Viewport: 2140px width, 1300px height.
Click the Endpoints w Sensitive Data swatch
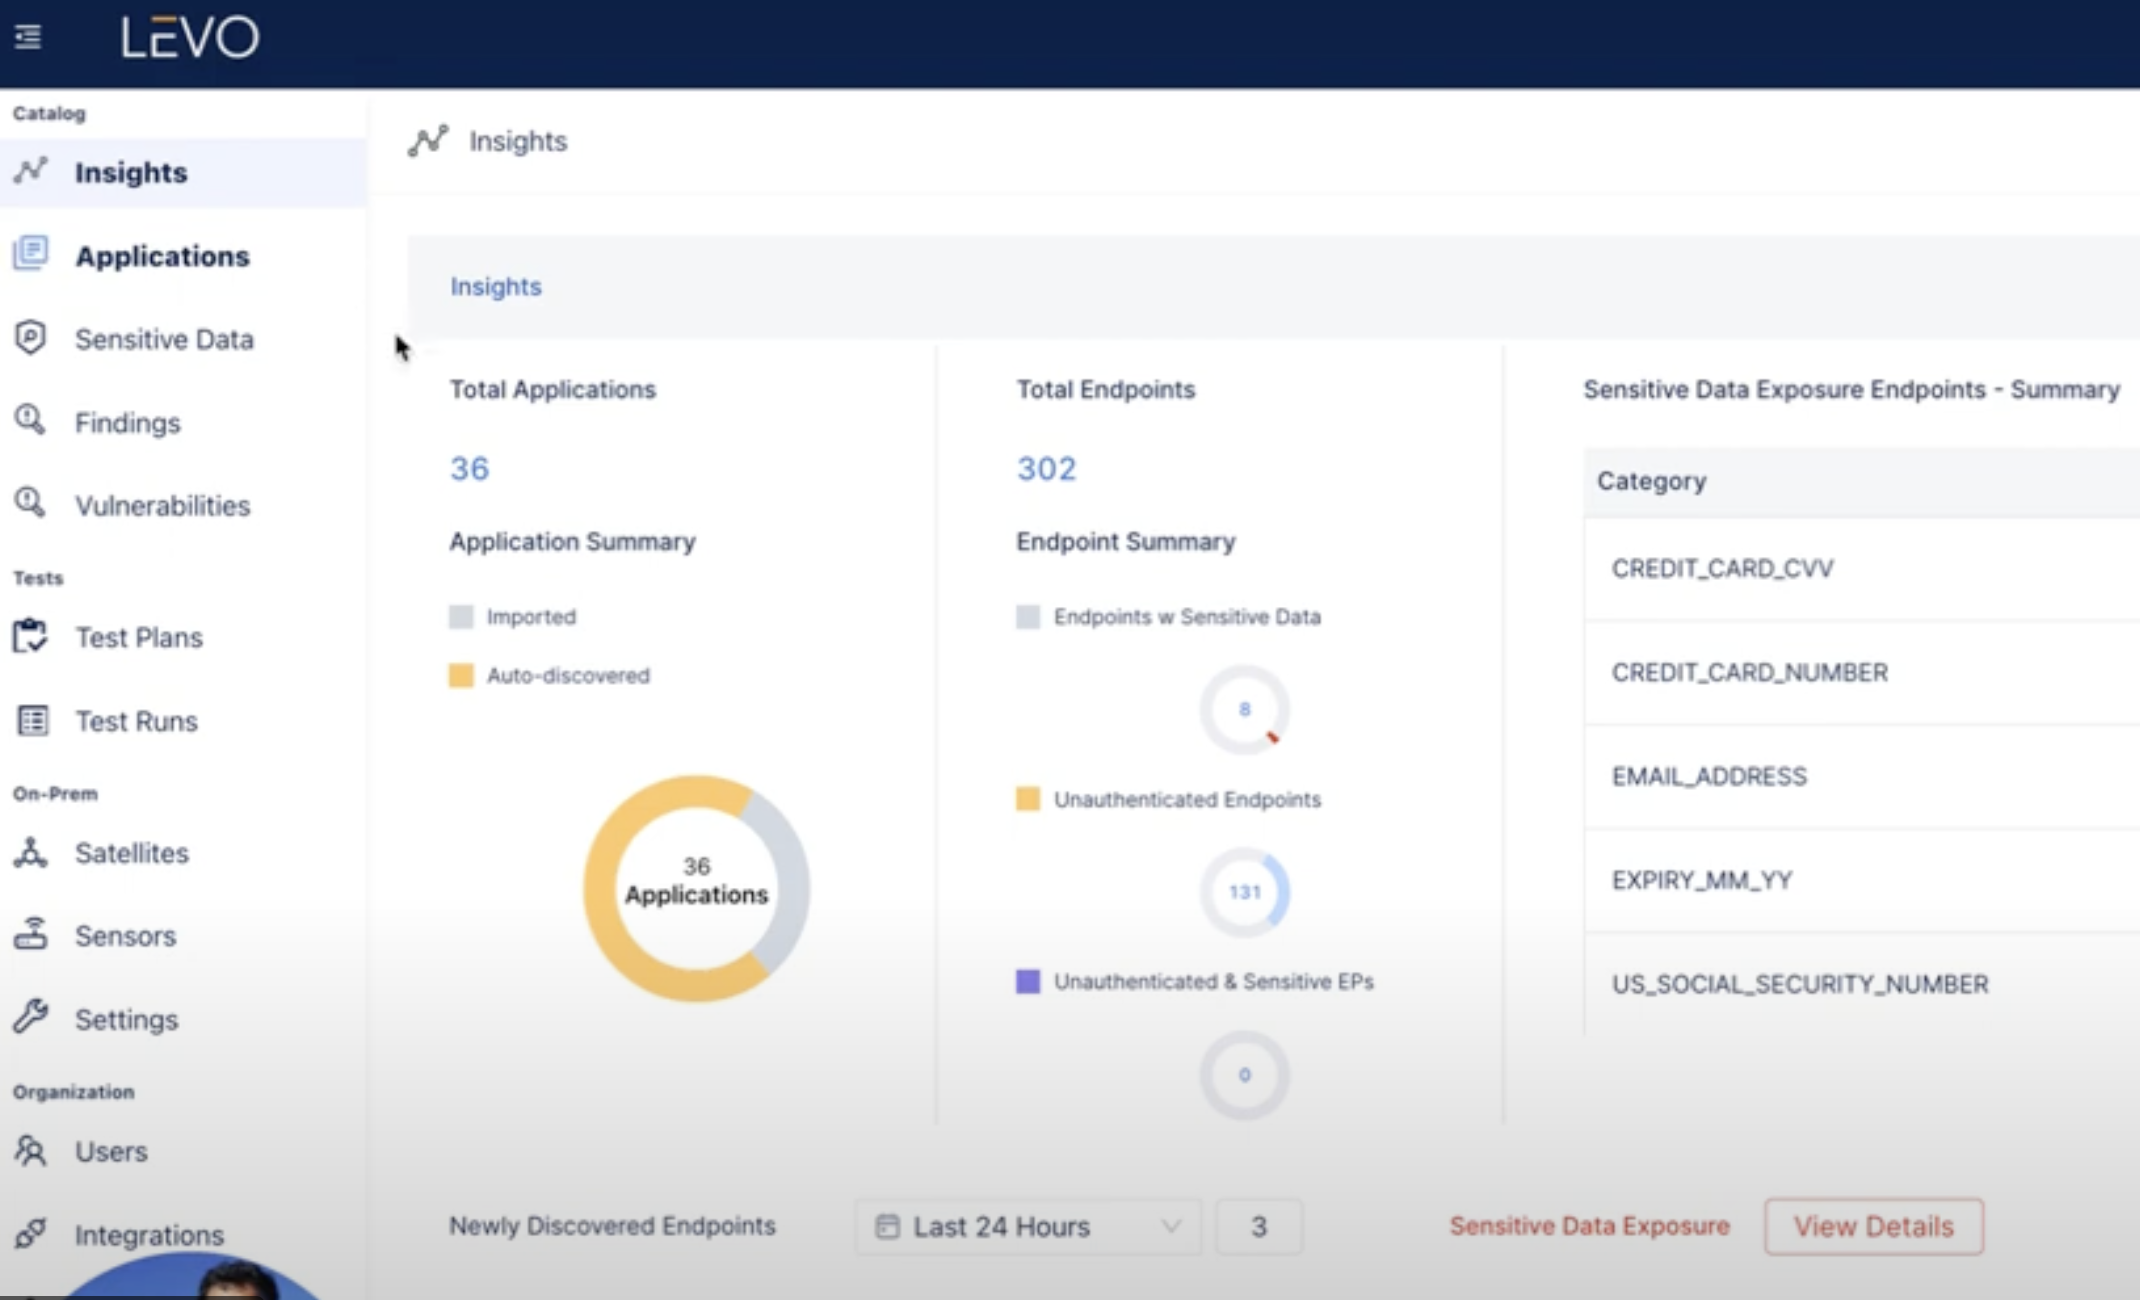(1028, 616)
